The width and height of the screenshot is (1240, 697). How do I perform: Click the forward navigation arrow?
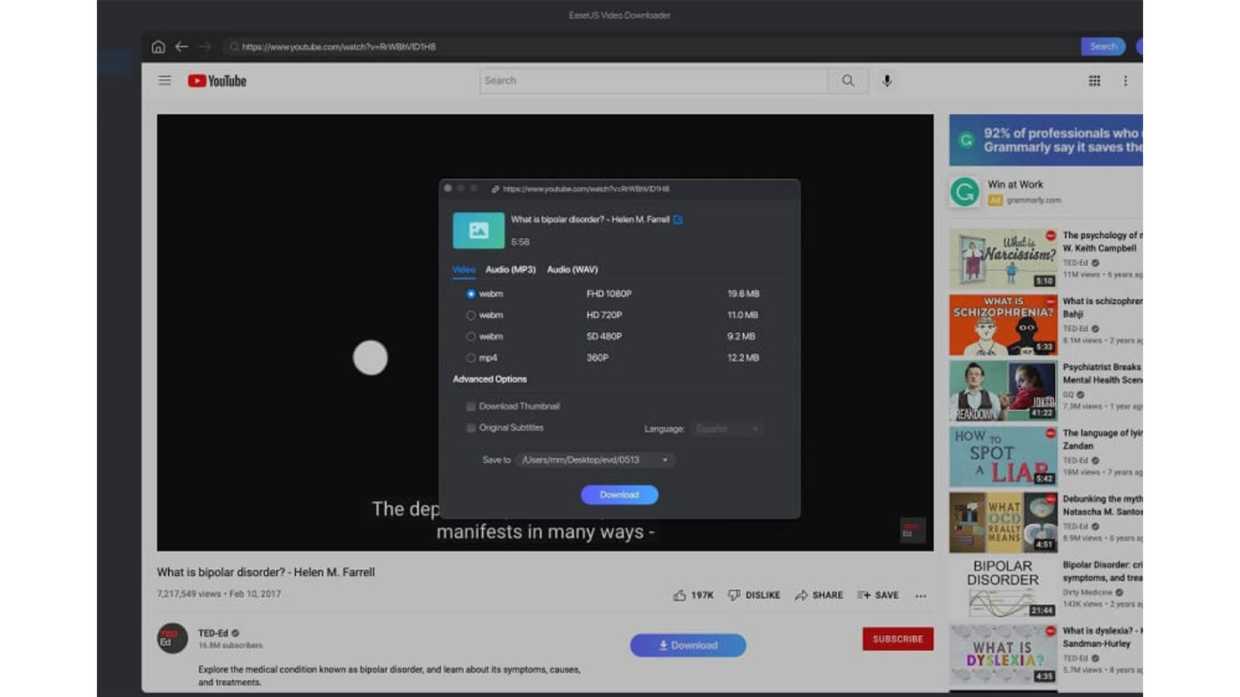coord(206,46)
